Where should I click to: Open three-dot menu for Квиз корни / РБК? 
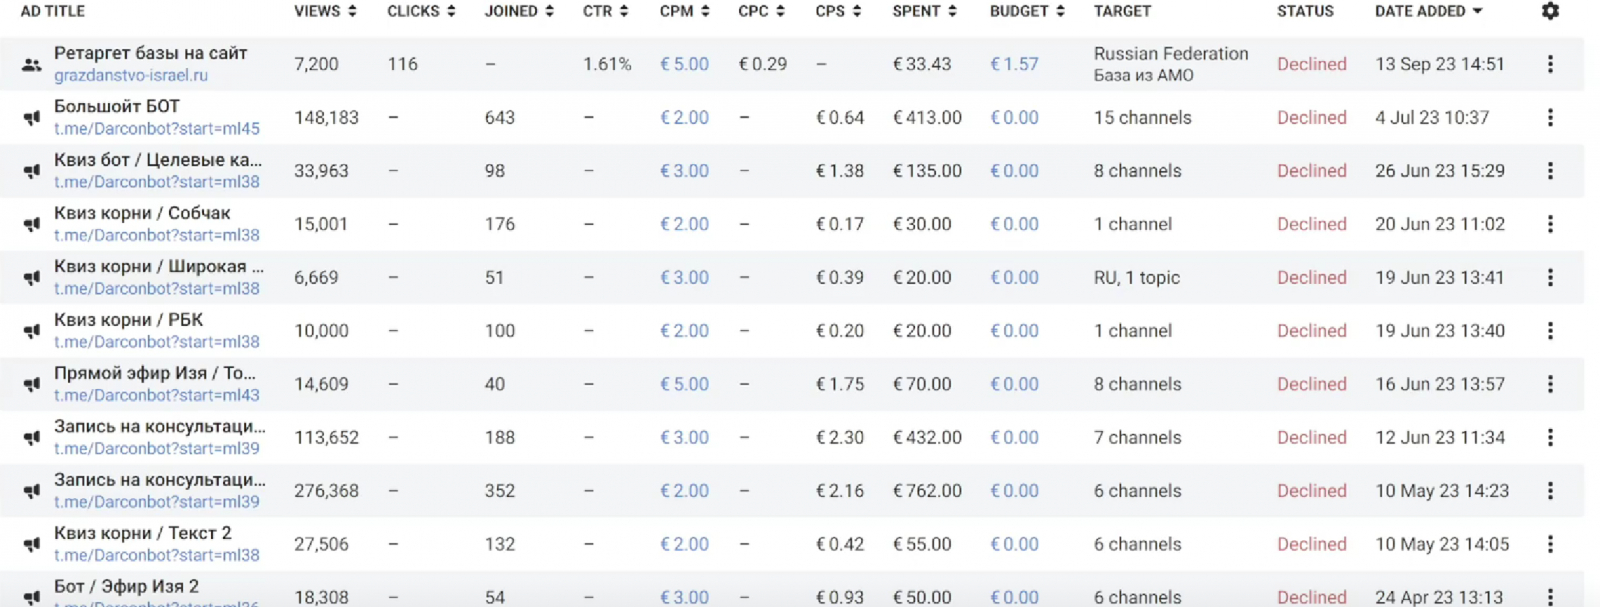tap(1550, 331)
